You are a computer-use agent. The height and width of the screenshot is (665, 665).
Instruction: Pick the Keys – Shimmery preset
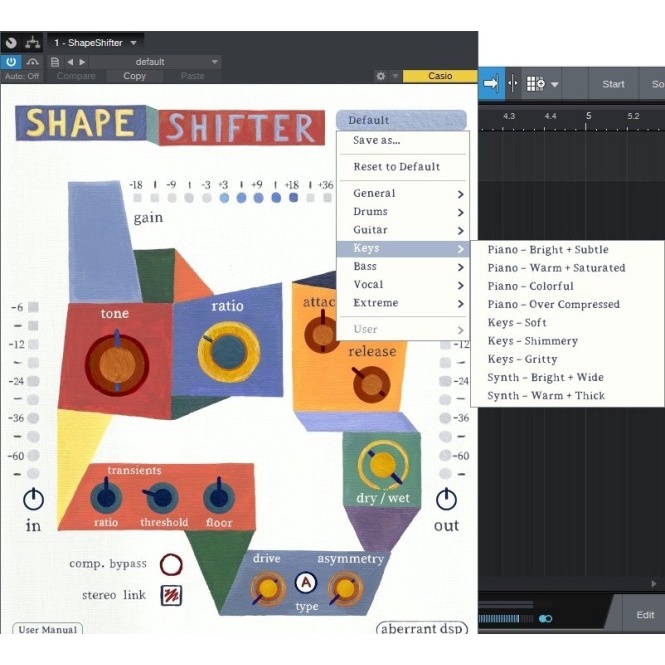(x=567, y=341)
